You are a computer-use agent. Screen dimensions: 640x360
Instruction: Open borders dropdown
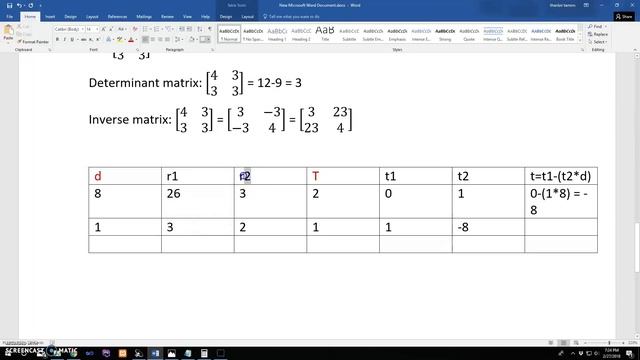(210, 40)
